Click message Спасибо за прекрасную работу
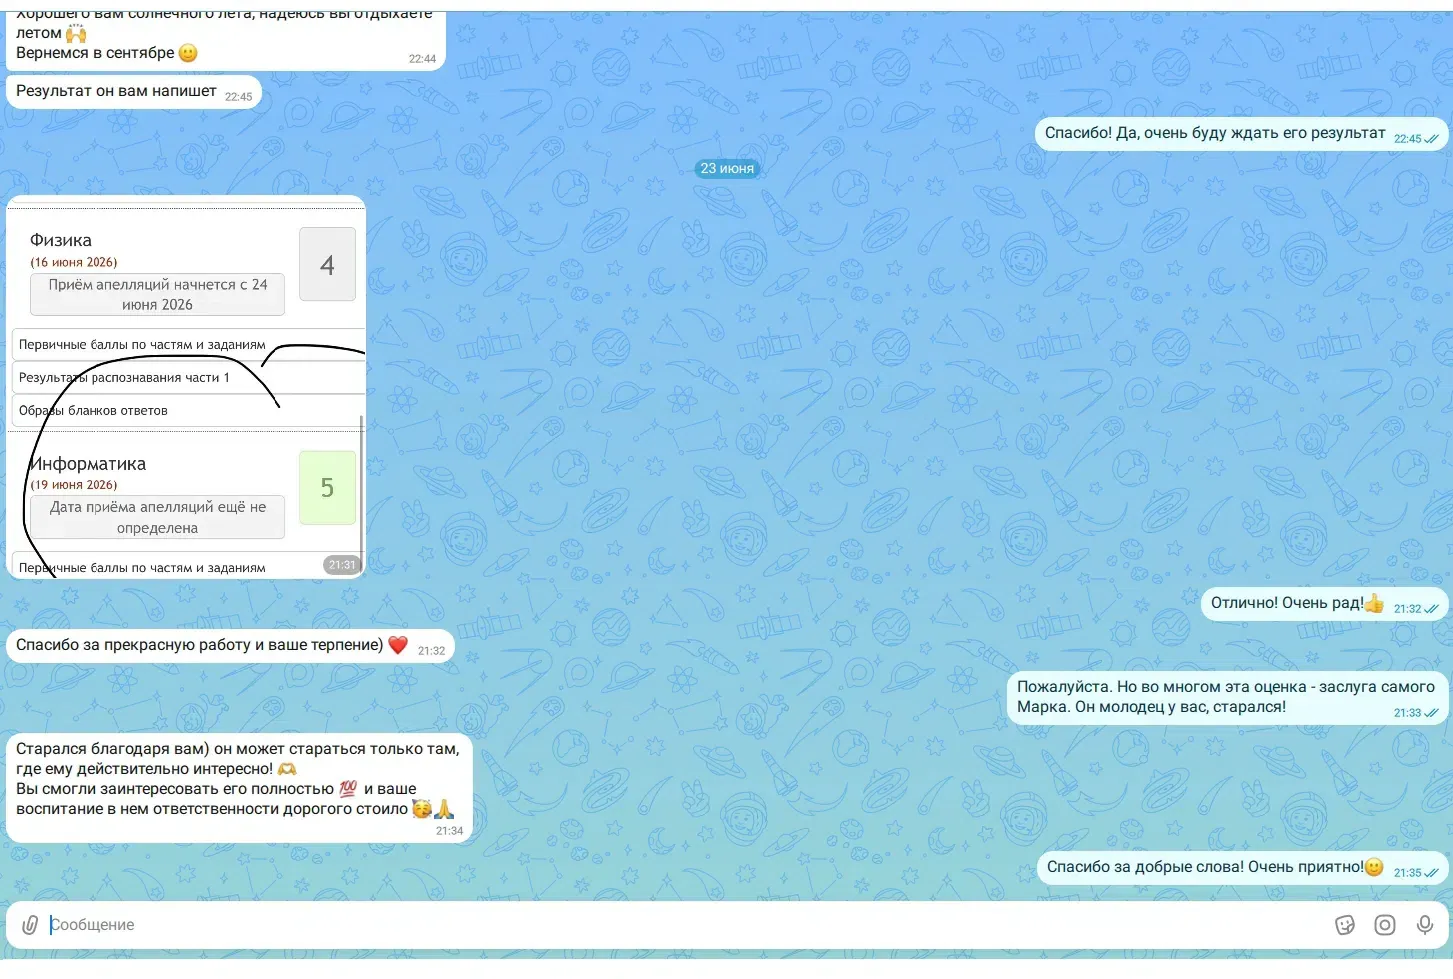This screenshot has height=979, width=1453. point(230,646)
